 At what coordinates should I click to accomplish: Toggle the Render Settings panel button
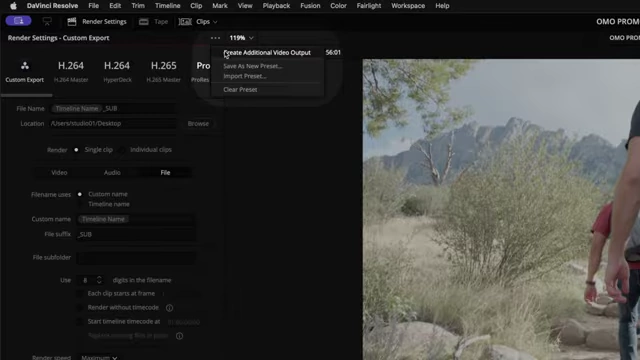[x=97, y=22]
